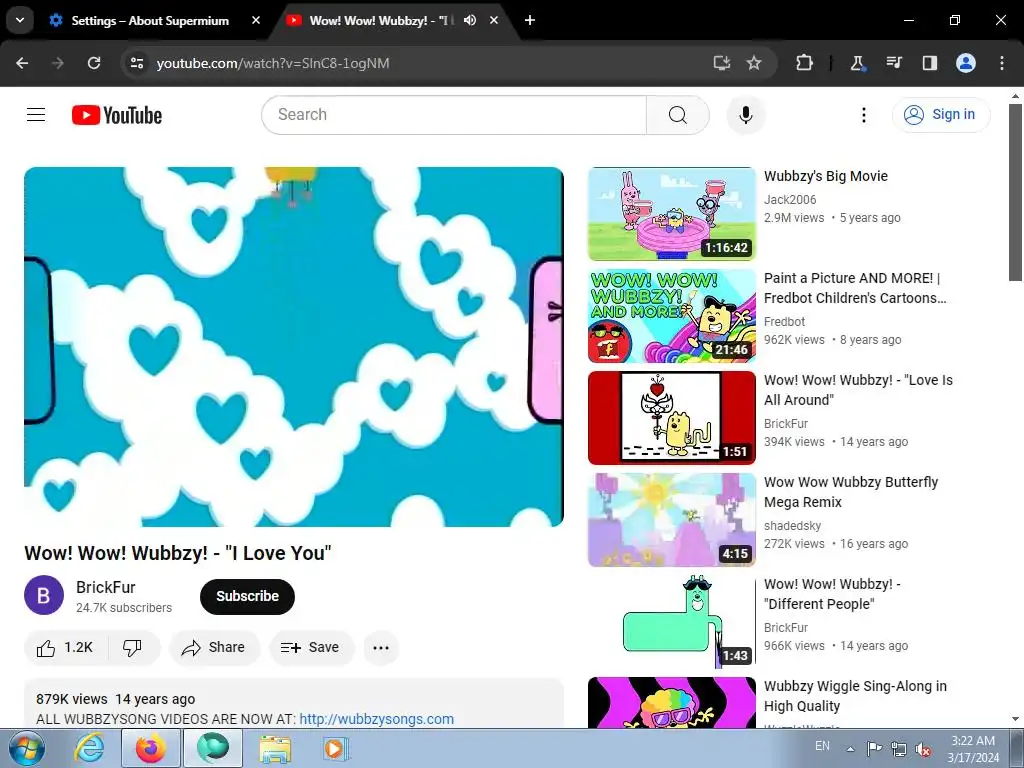Close the YouTube tab
The image size is (1024, 768).
coord(494,20)
